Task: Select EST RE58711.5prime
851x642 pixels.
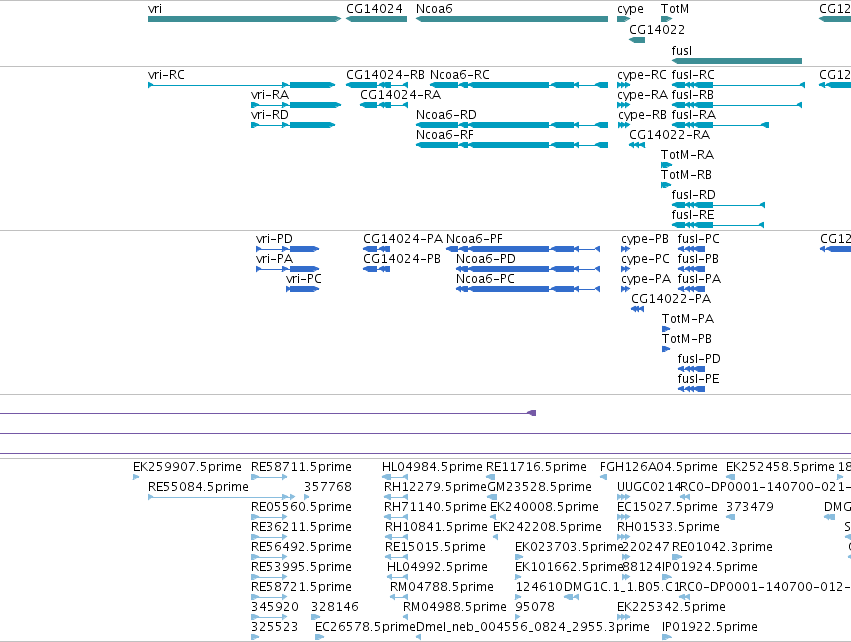Action: pyautogui.click(x=269, y=477)
